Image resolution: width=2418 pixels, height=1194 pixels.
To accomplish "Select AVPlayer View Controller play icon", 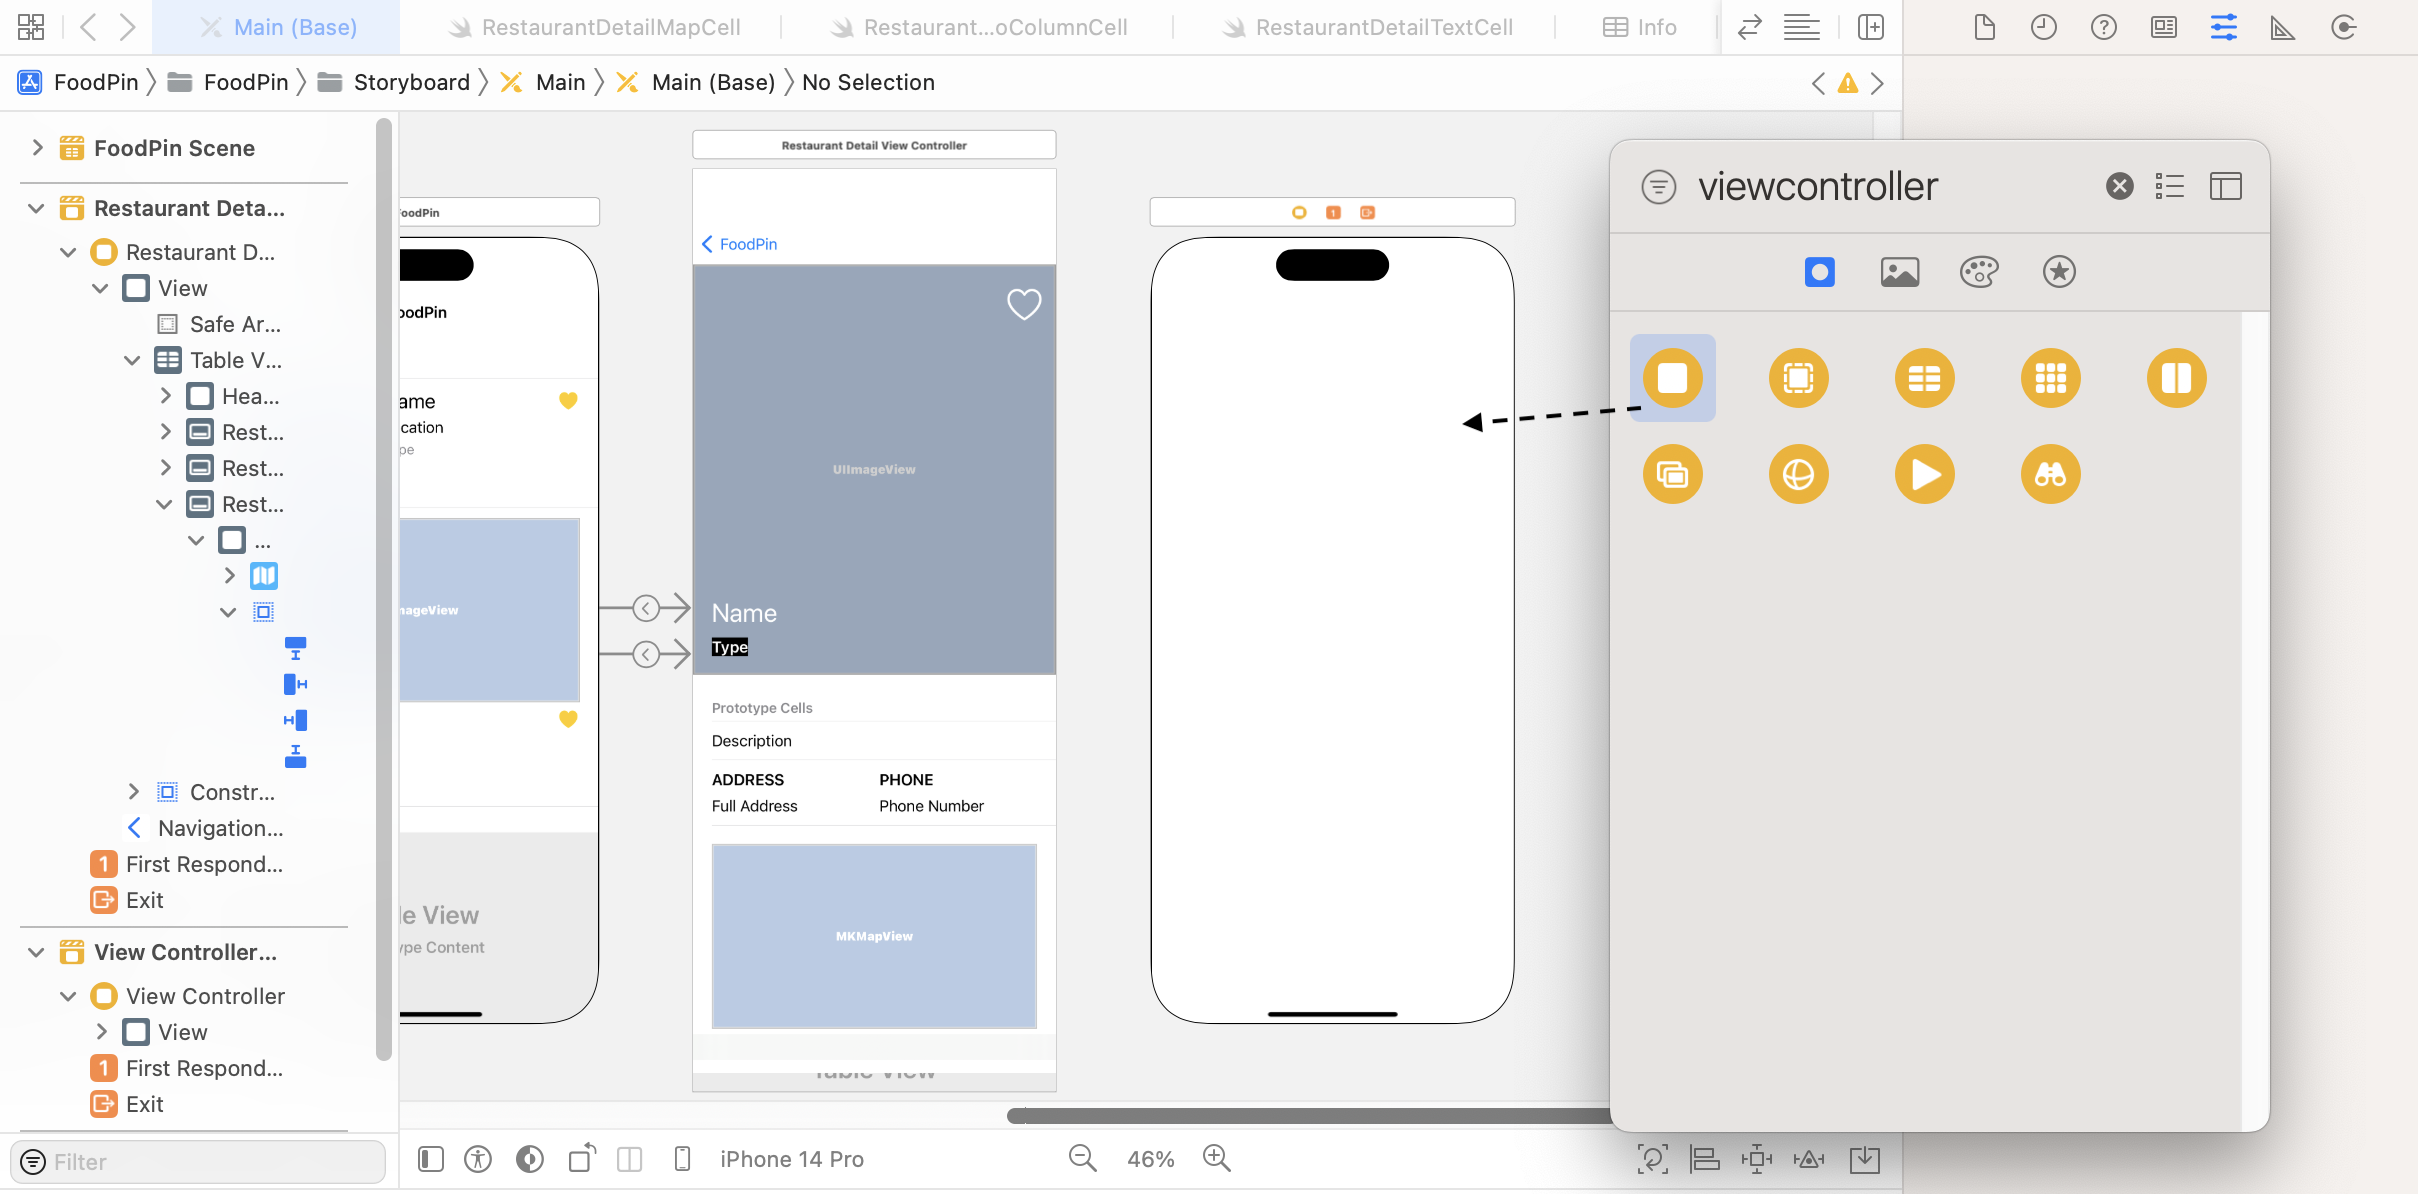I will pos(1924,473).
